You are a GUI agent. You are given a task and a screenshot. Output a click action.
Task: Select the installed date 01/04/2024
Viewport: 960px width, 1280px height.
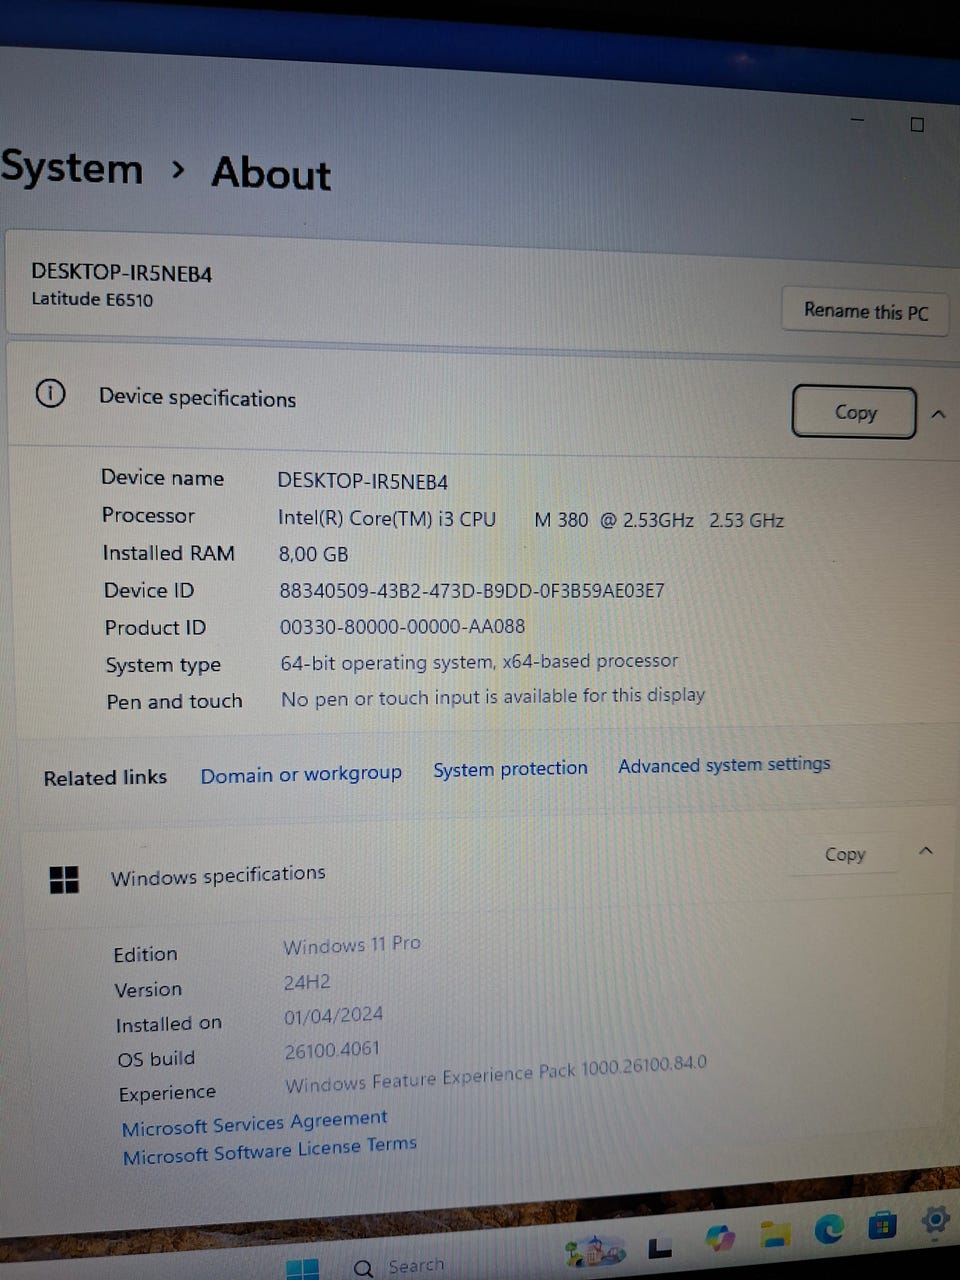tap(333, 1015)
